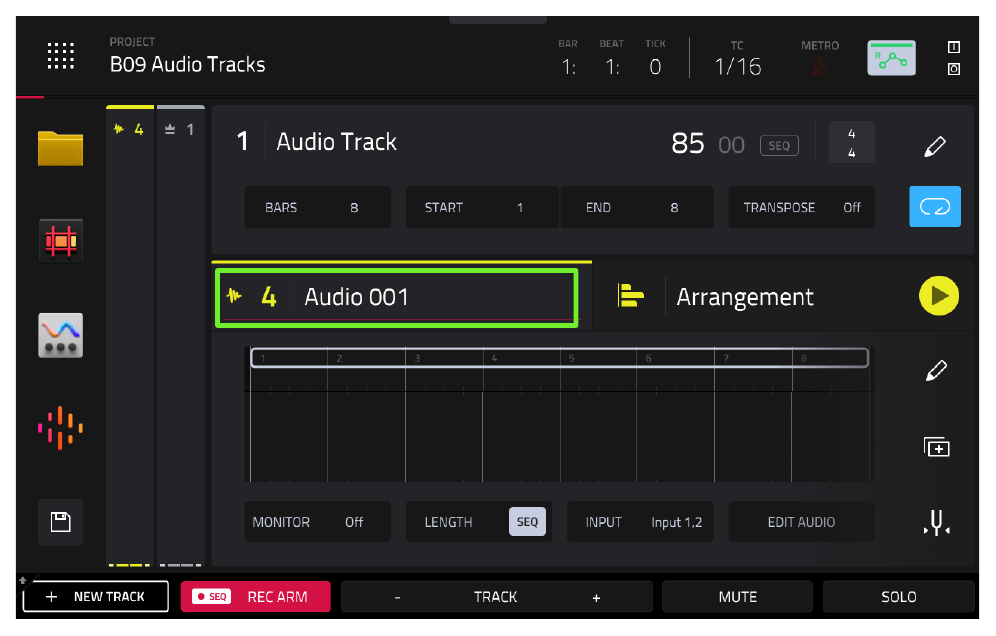Click bar 3 marker in timeline ruler
Viewport: 996px width, 636px height.
coord(417,358)
